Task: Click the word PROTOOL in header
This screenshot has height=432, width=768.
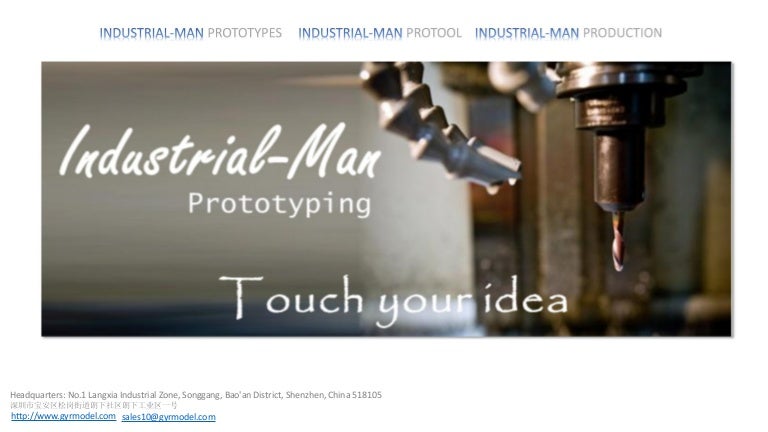Action: [434, 33]
